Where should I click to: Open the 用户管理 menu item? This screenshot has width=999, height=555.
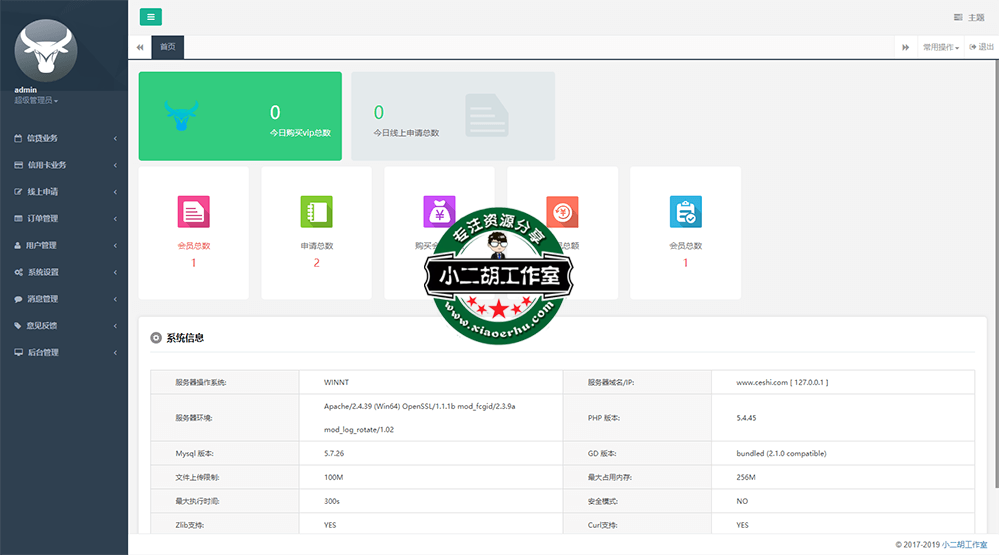click(x=63, y=245)
